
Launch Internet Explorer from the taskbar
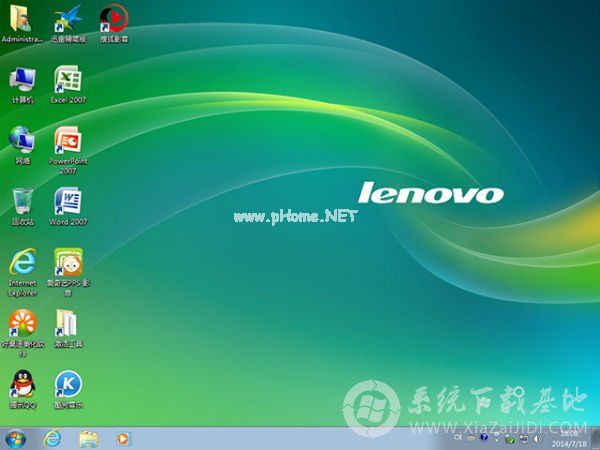point(52,439)
